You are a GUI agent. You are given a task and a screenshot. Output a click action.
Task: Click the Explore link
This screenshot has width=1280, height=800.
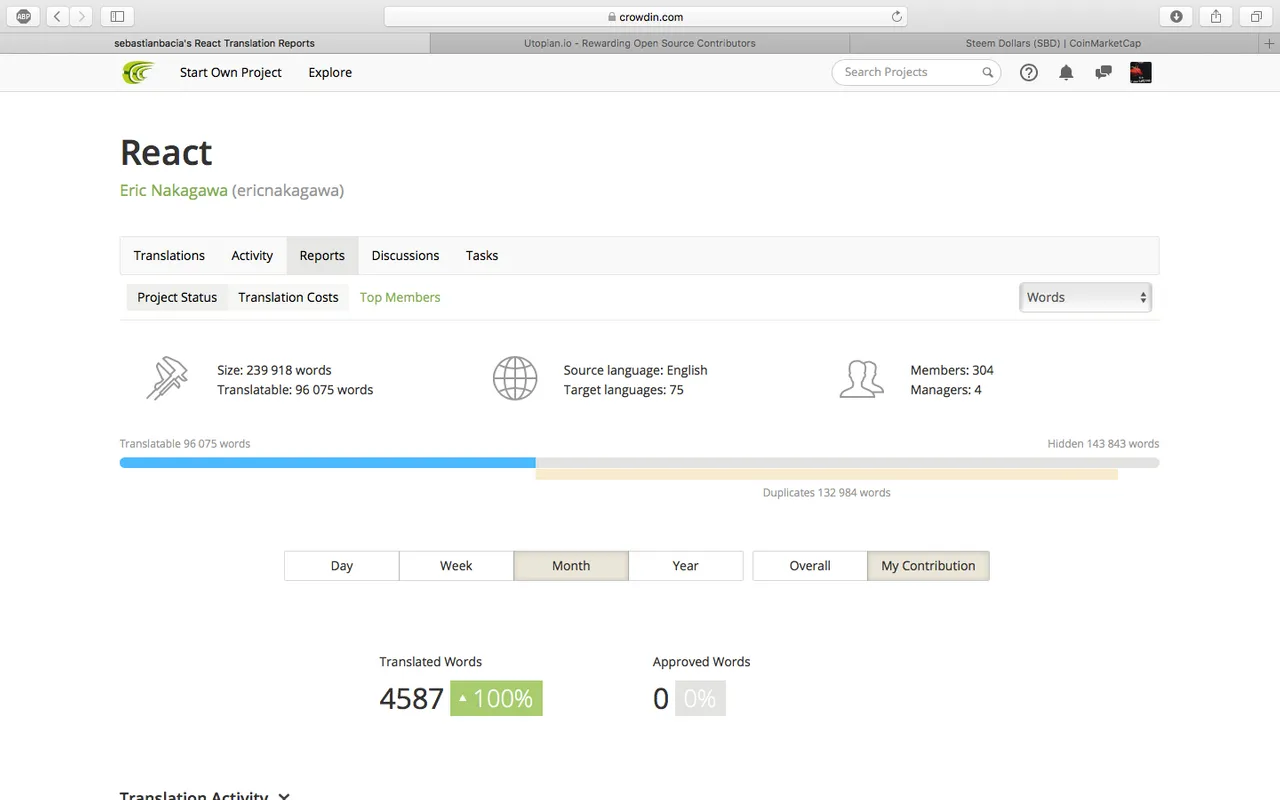[330, 72]
